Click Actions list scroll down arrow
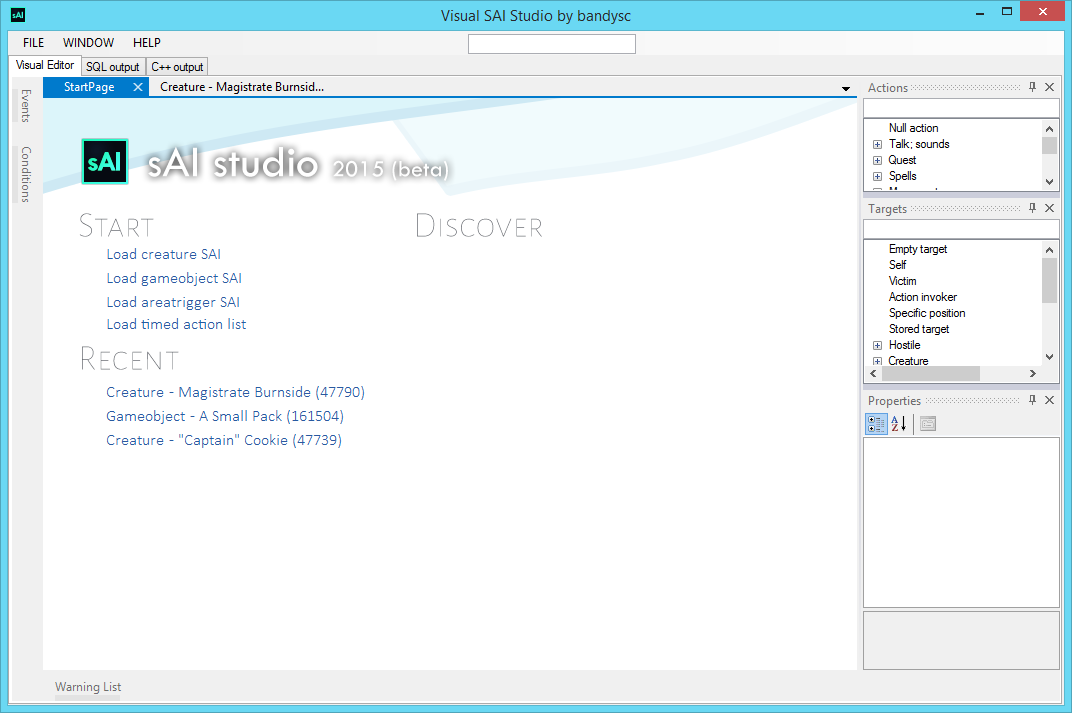This screenshot has width=1072, height=713. click(x=1049, y=182)
